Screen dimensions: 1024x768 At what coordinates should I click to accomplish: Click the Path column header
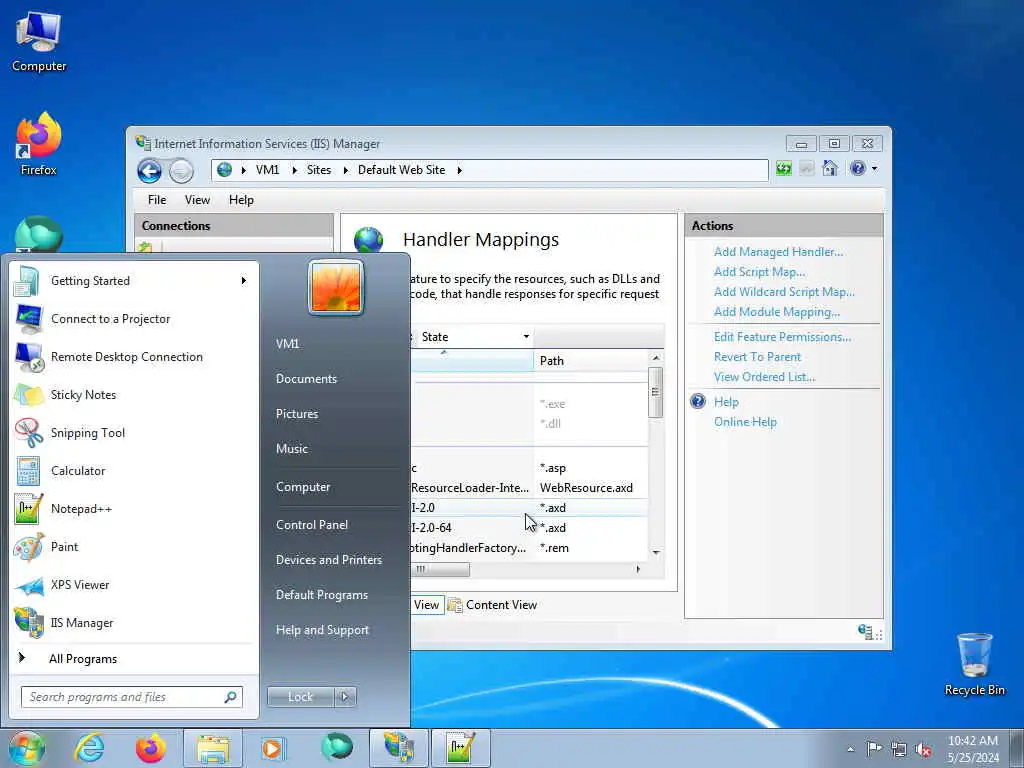[591, 360]
